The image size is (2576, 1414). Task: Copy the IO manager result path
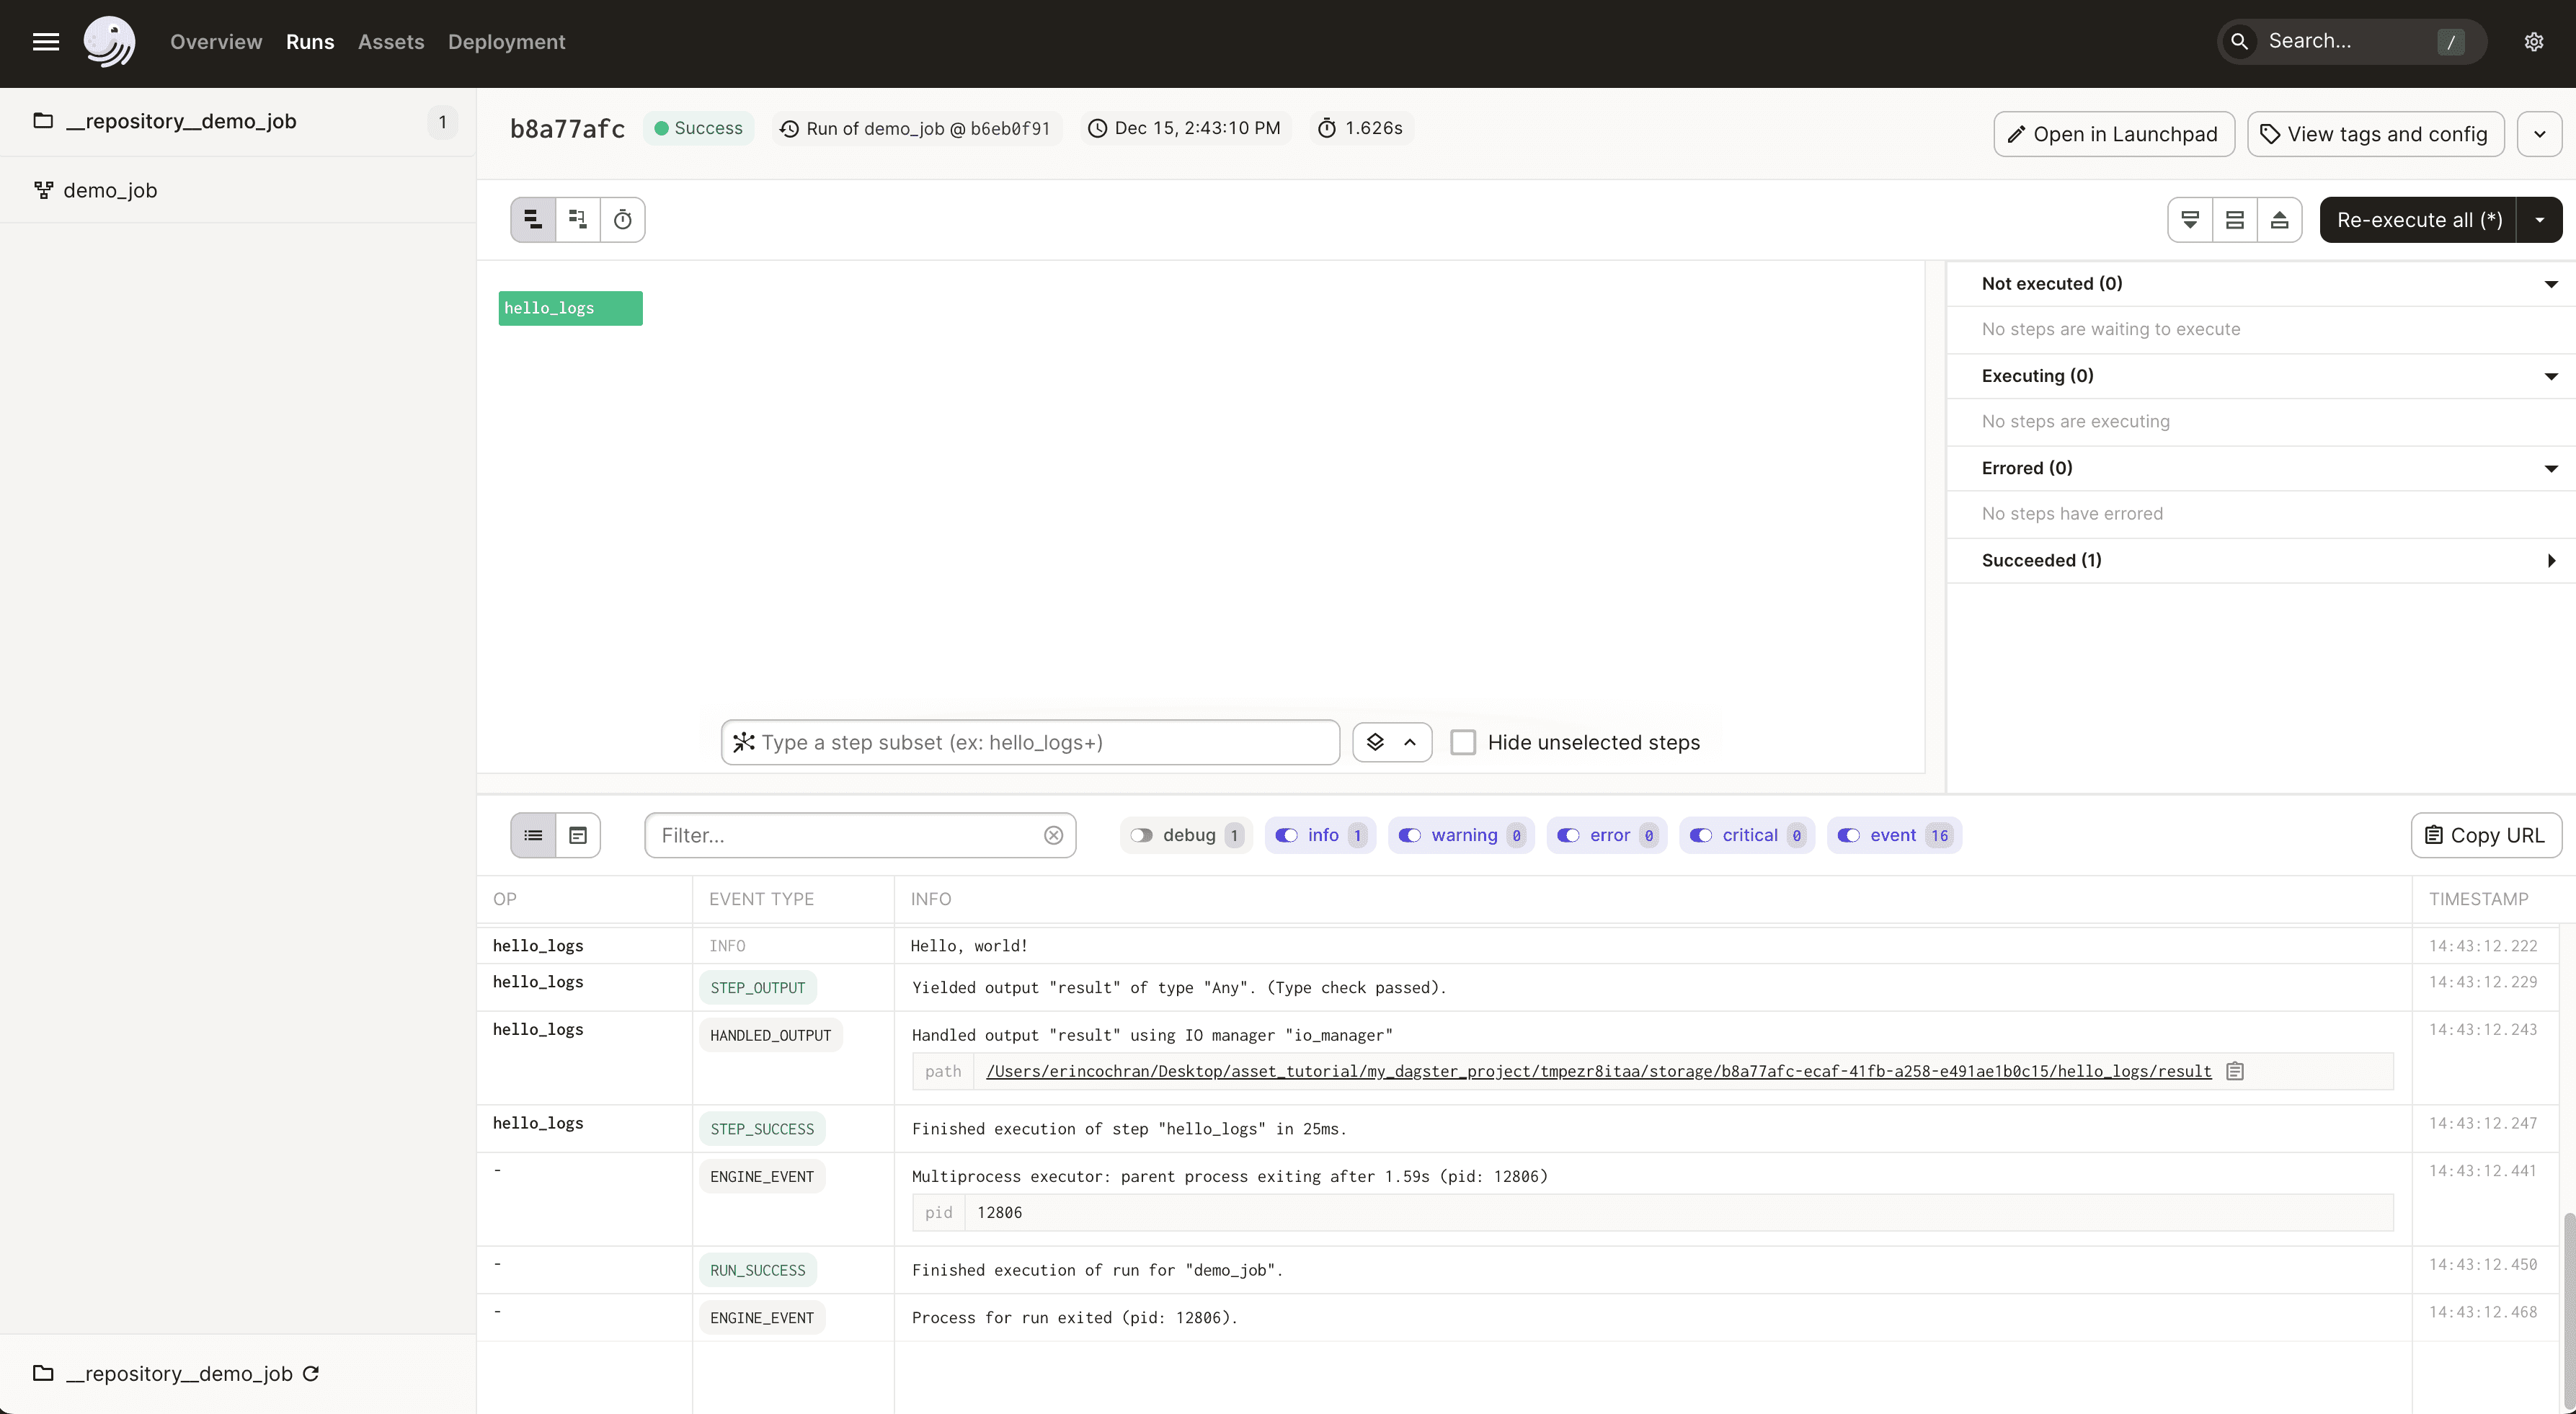[2236, 1070]
